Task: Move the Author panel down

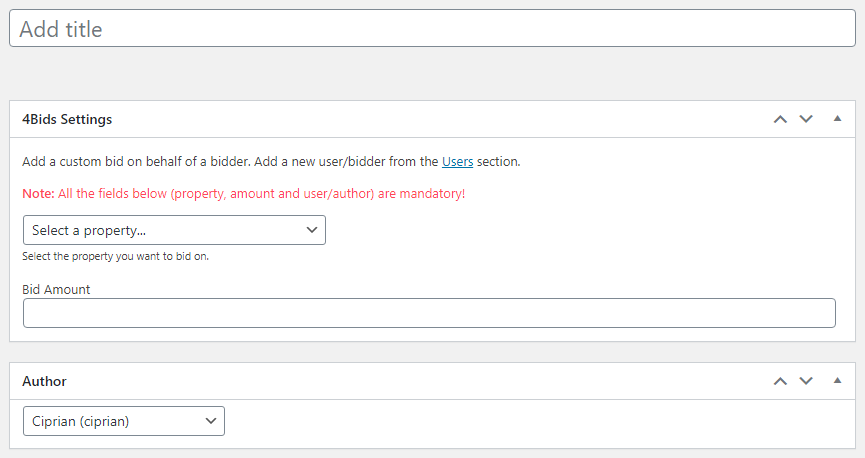Action: [806, 381]
